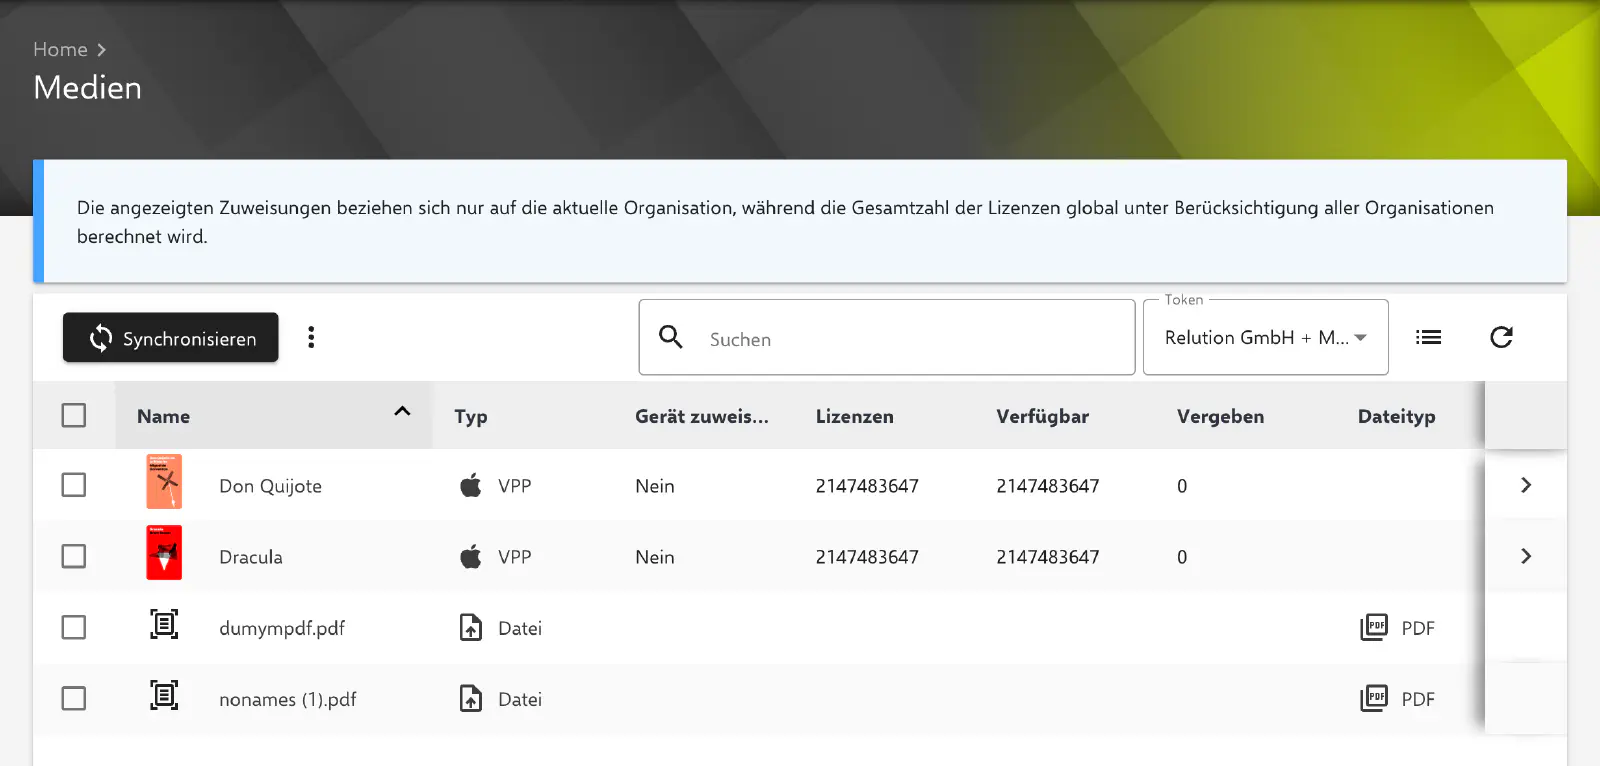Sort by Dateityp column header
Viewport: 1600px width, 766px height.
[1396, 416]
